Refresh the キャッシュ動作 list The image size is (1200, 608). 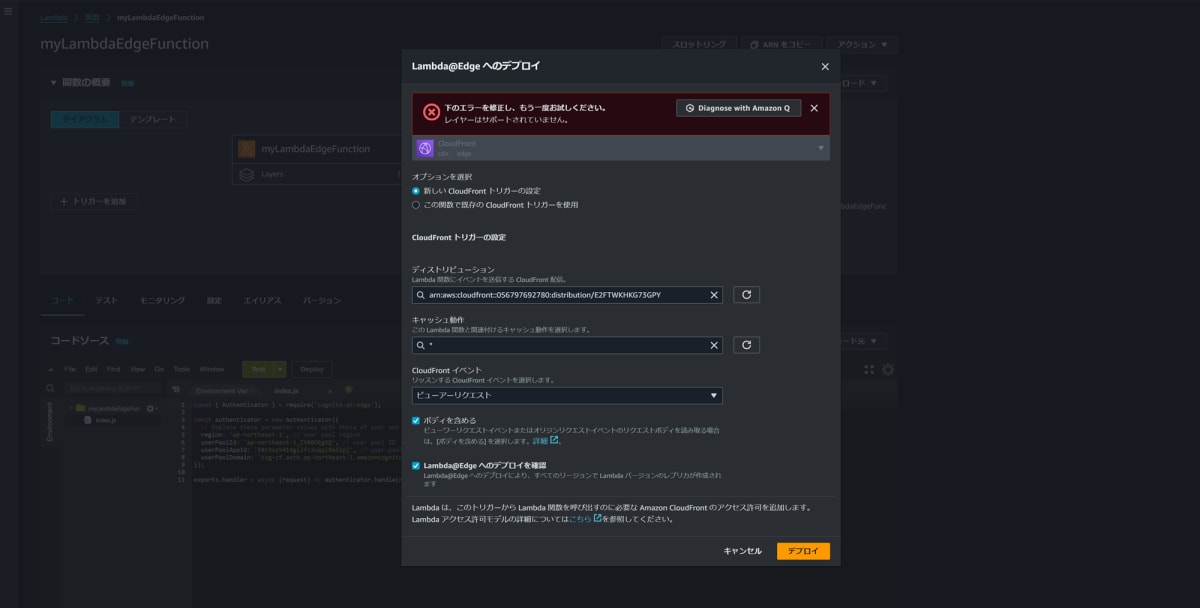tap(746, 345)
